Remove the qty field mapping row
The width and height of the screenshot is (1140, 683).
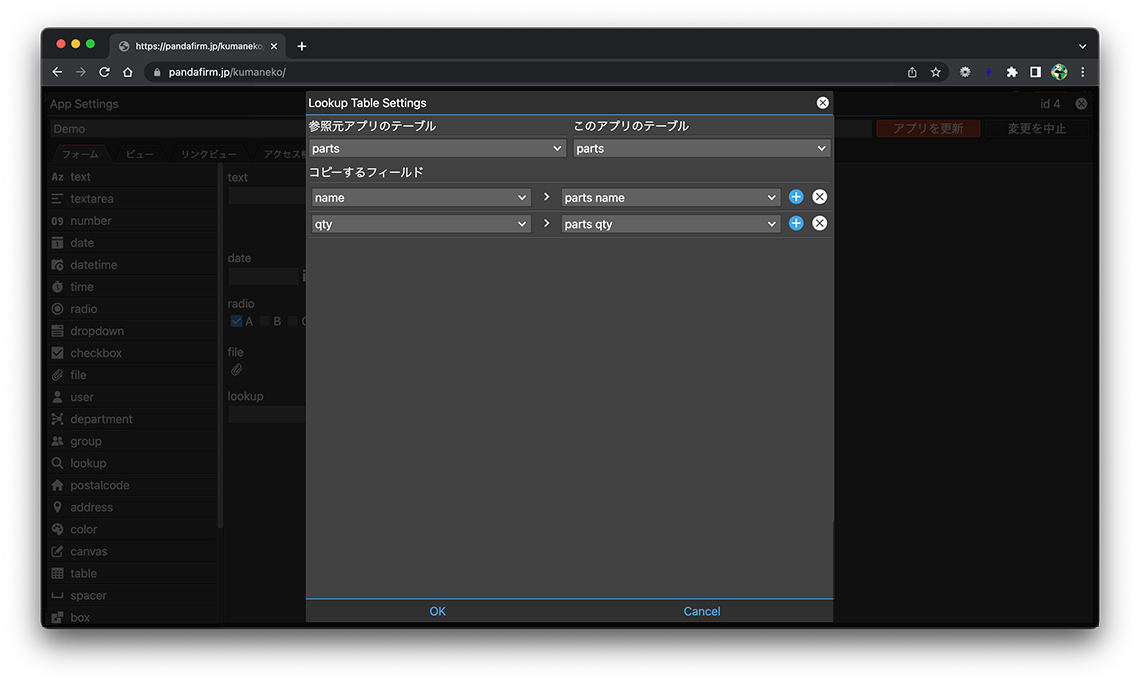coord(819,223)
